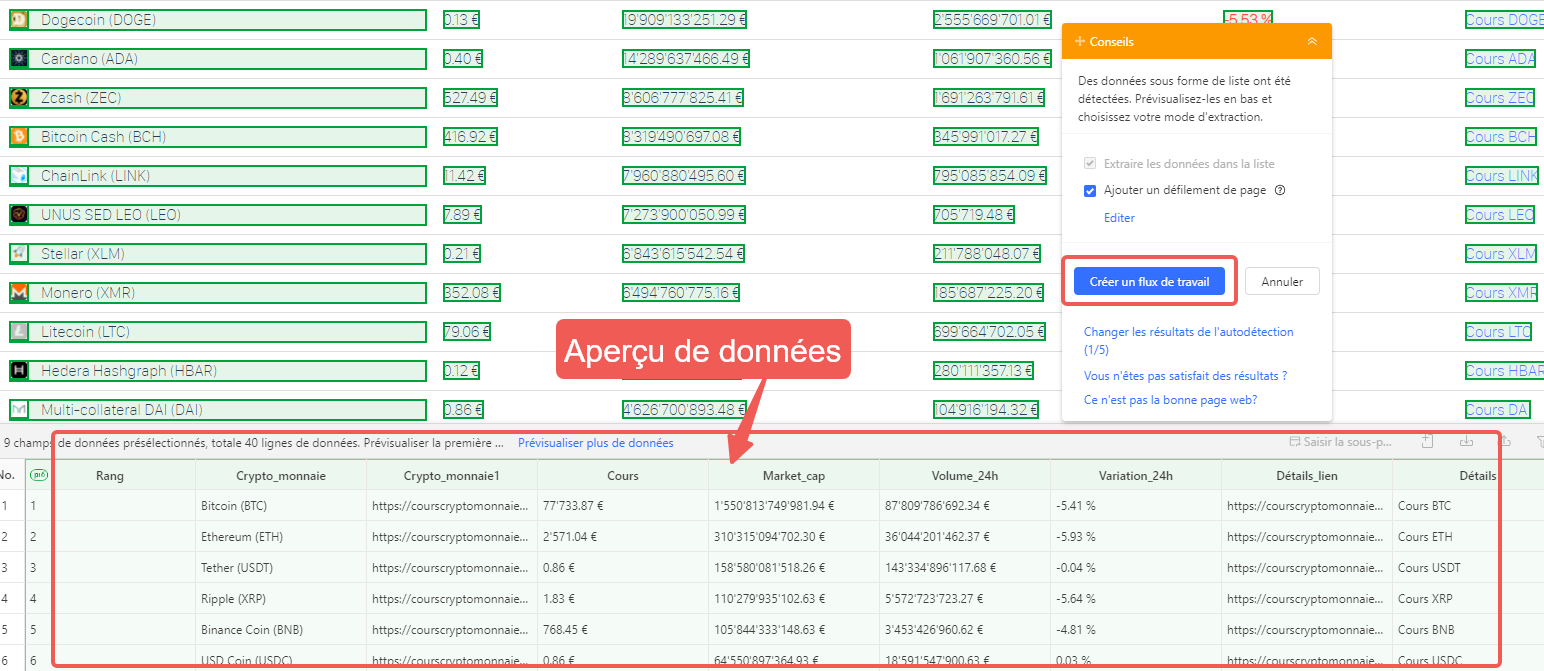
Task: Click 'Prévisualiser plus de données' link
Action: click(595, 443)
